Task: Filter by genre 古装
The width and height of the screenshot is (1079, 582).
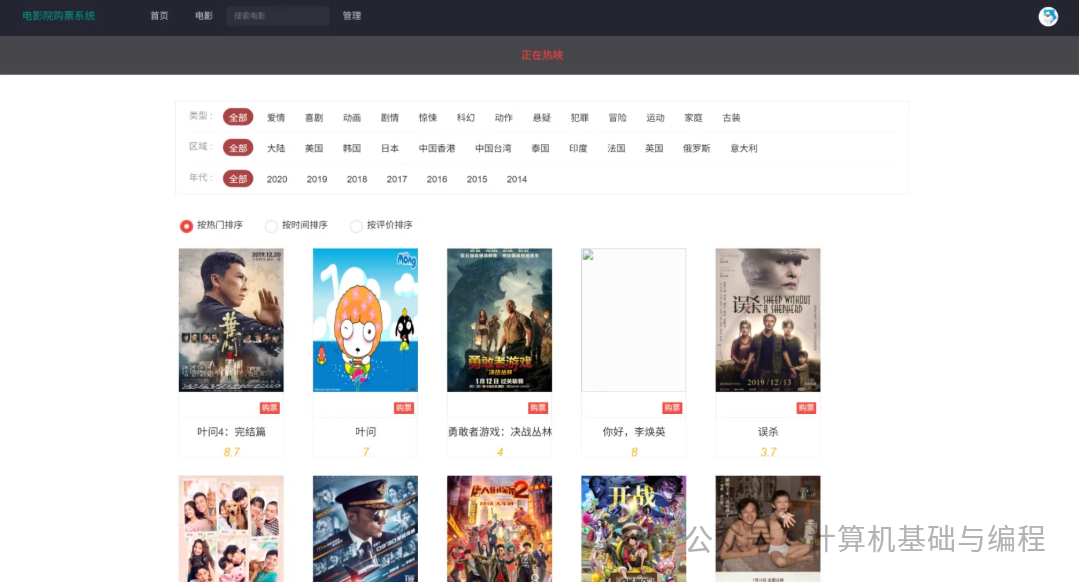Action: (731, 118)
